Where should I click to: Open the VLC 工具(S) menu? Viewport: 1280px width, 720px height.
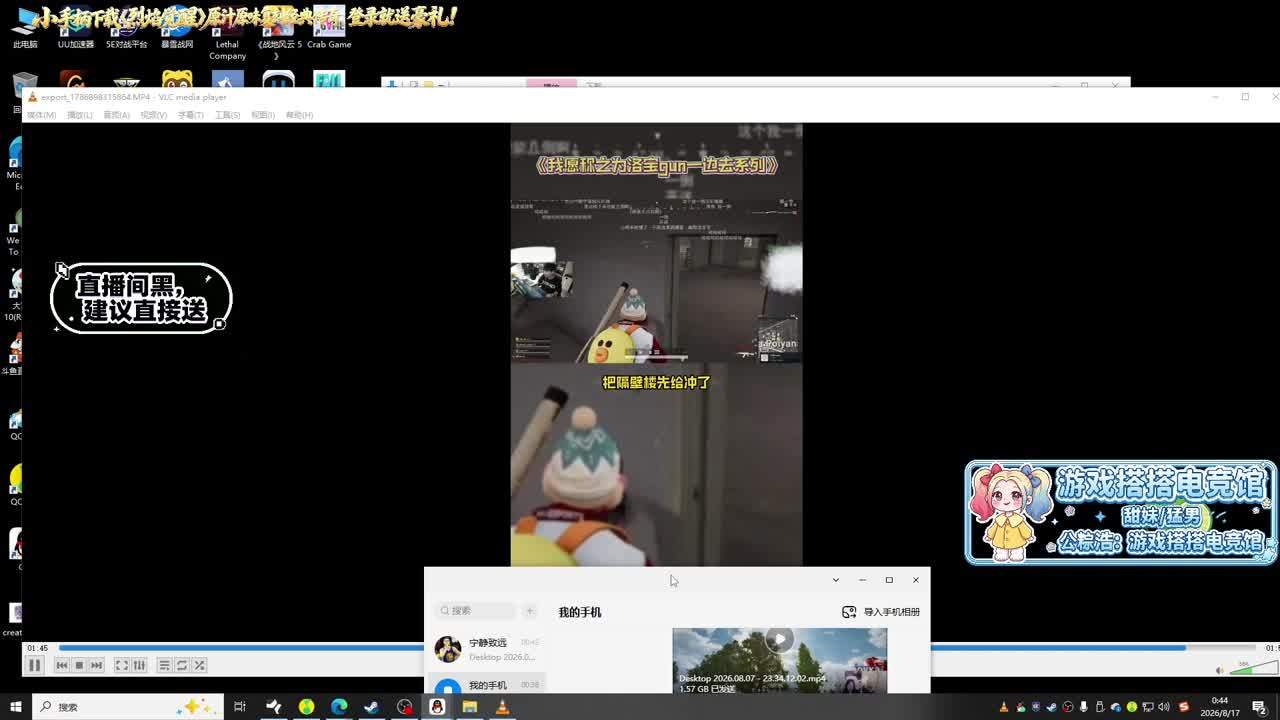point(227,115)
